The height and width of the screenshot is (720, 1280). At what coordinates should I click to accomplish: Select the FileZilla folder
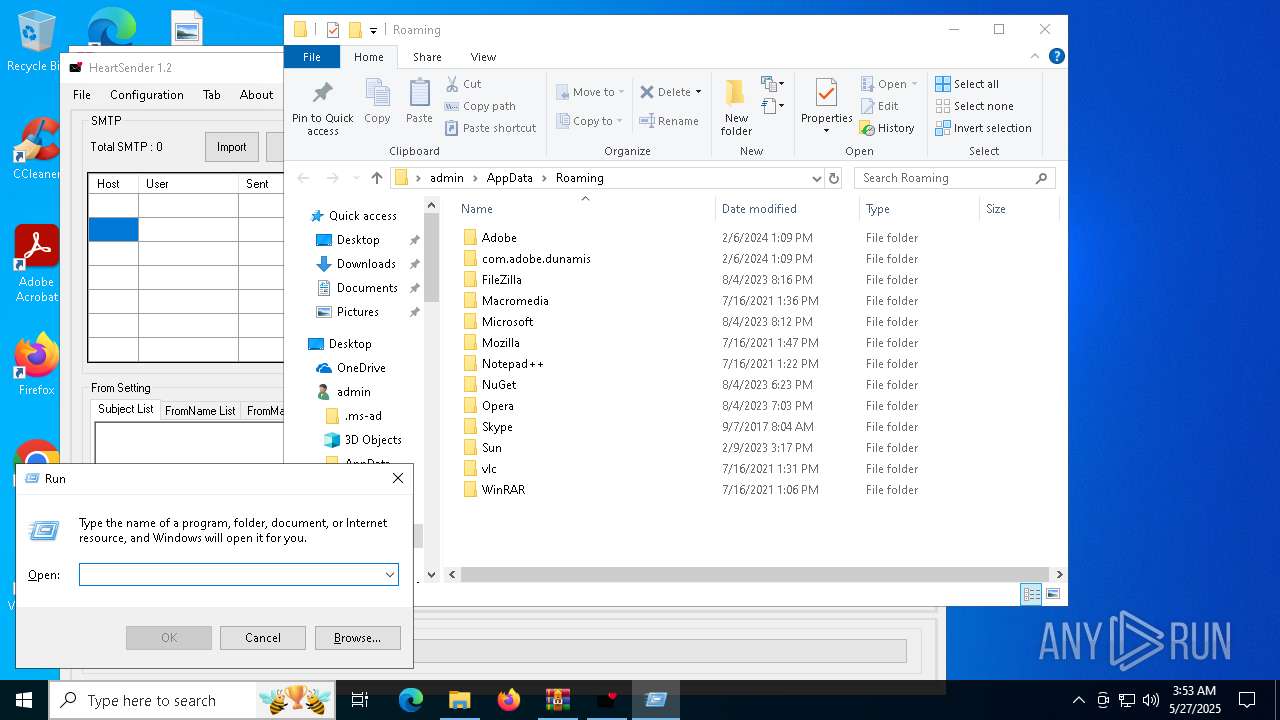[x=501, y=280]
